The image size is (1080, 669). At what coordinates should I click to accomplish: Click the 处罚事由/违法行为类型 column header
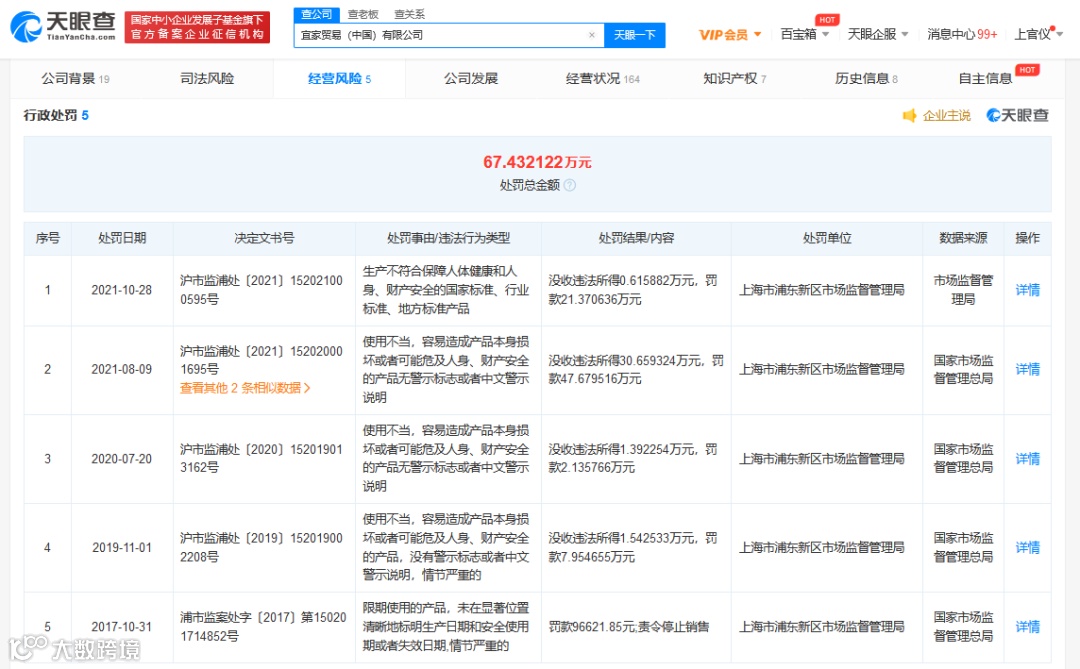(x=448, y=238)
